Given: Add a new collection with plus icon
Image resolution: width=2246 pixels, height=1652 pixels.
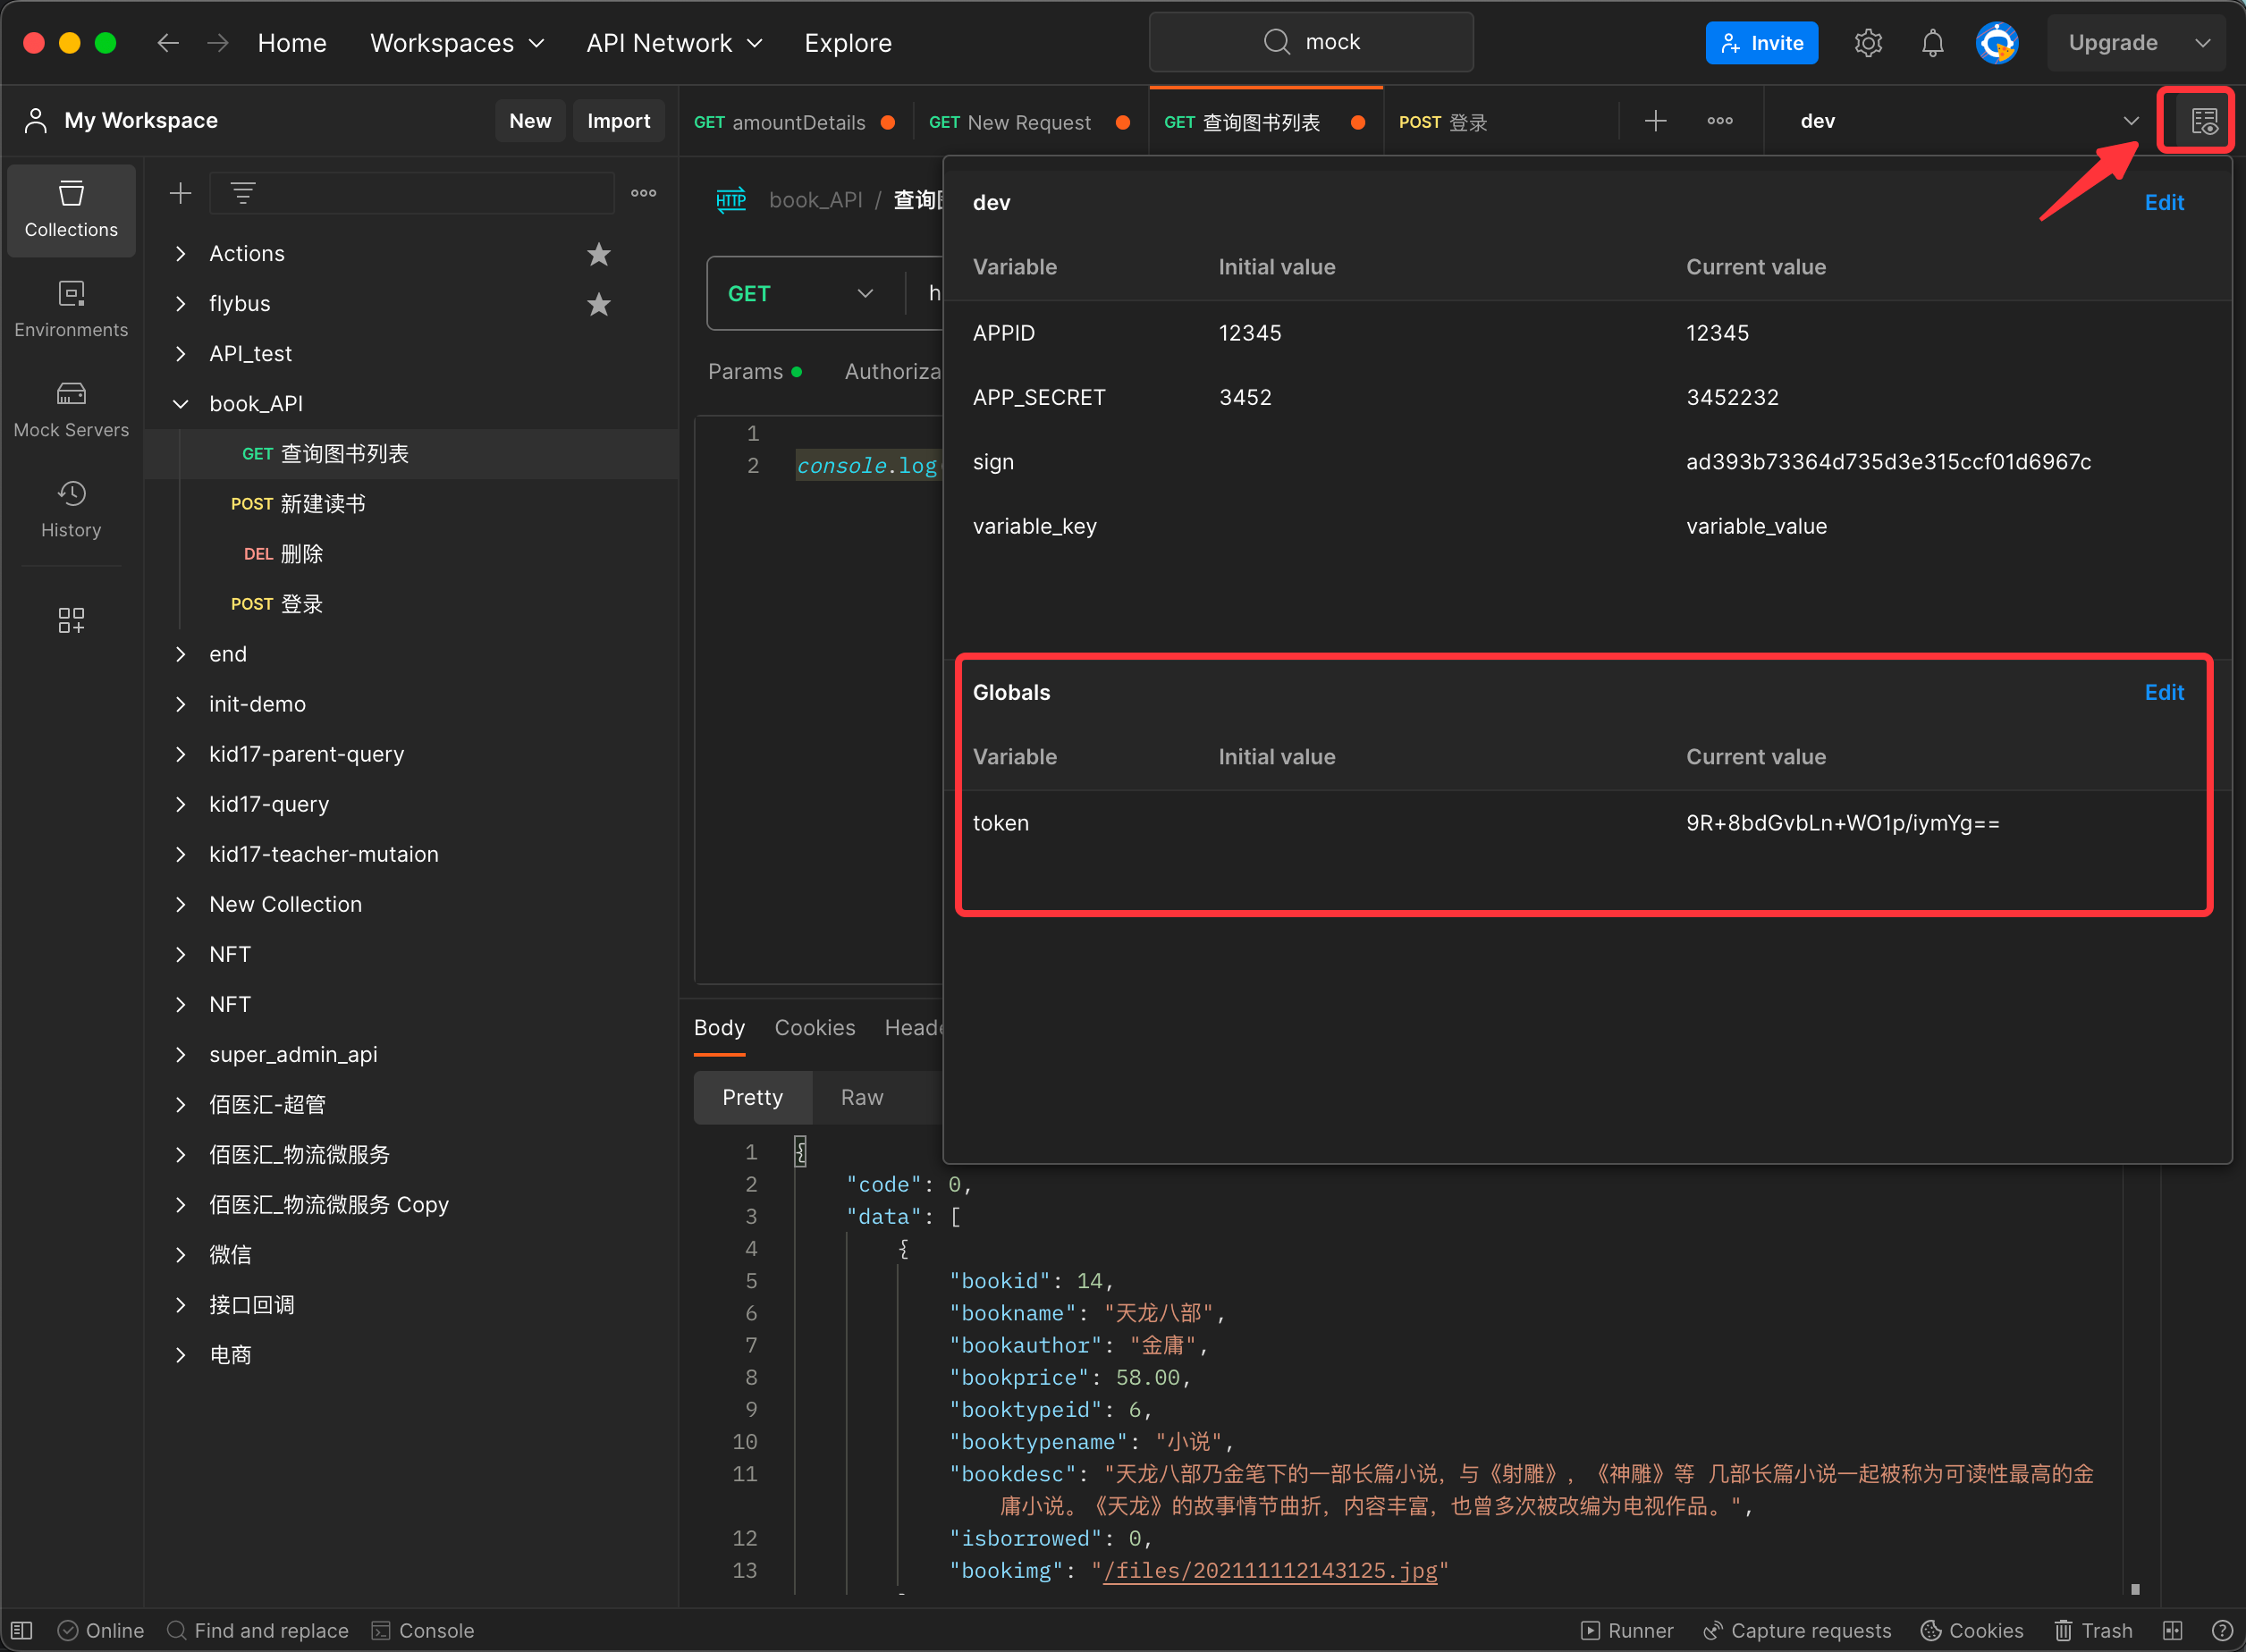Looking at the screenshot, I should tap(180, 192).
